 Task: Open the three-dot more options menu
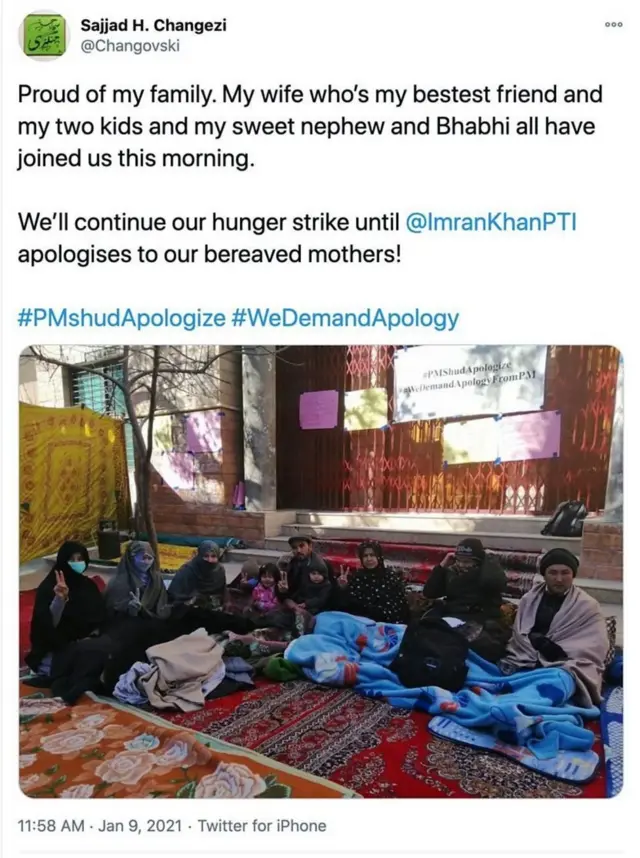(x=613, y=25)
